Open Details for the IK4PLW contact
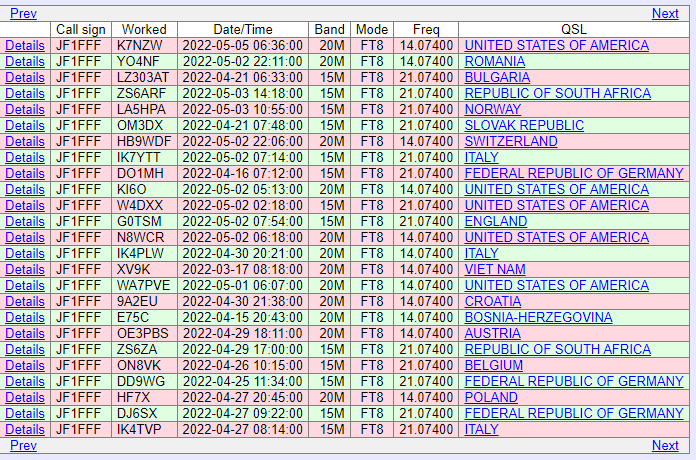The height and width of the screenshot is (460, 696). coord(25,253)
